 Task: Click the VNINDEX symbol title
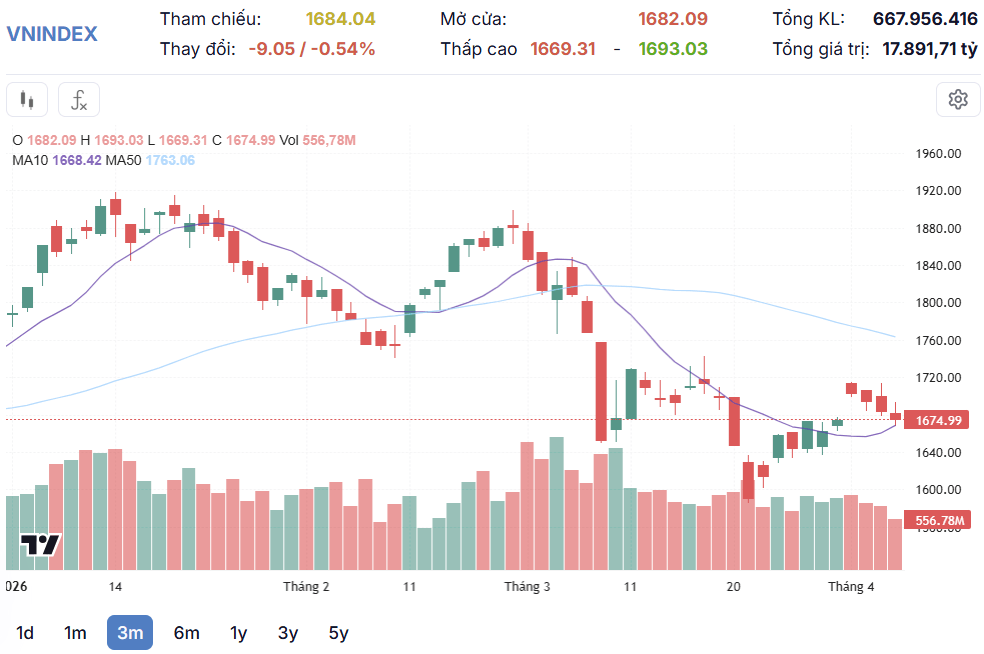pyautogui.click(x=52, y=33)
